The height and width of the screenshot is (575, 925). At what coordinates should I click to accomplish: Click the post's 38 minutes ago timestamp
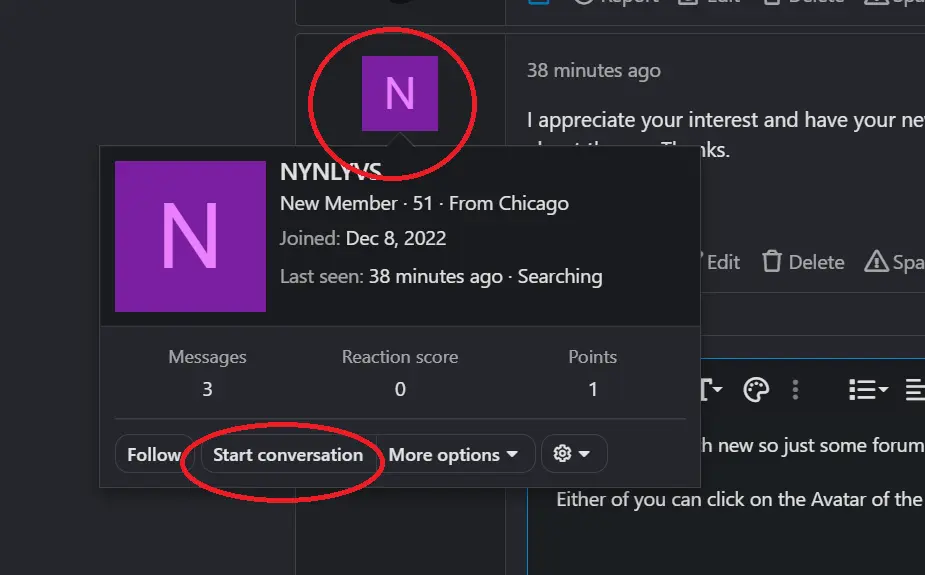click(593, 71)
